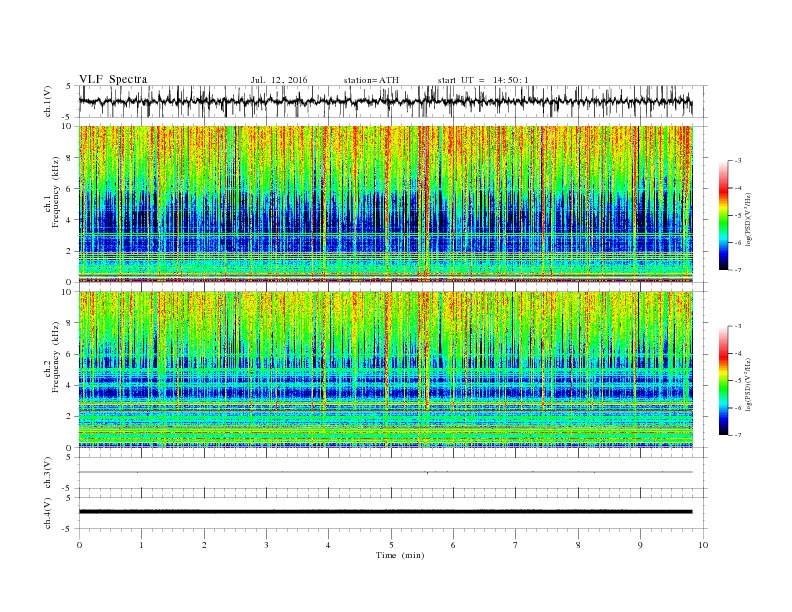Viewport: 792px width, 612px height.
Task: Click the time-axis tick label "3"
Action: pos(266,545)
